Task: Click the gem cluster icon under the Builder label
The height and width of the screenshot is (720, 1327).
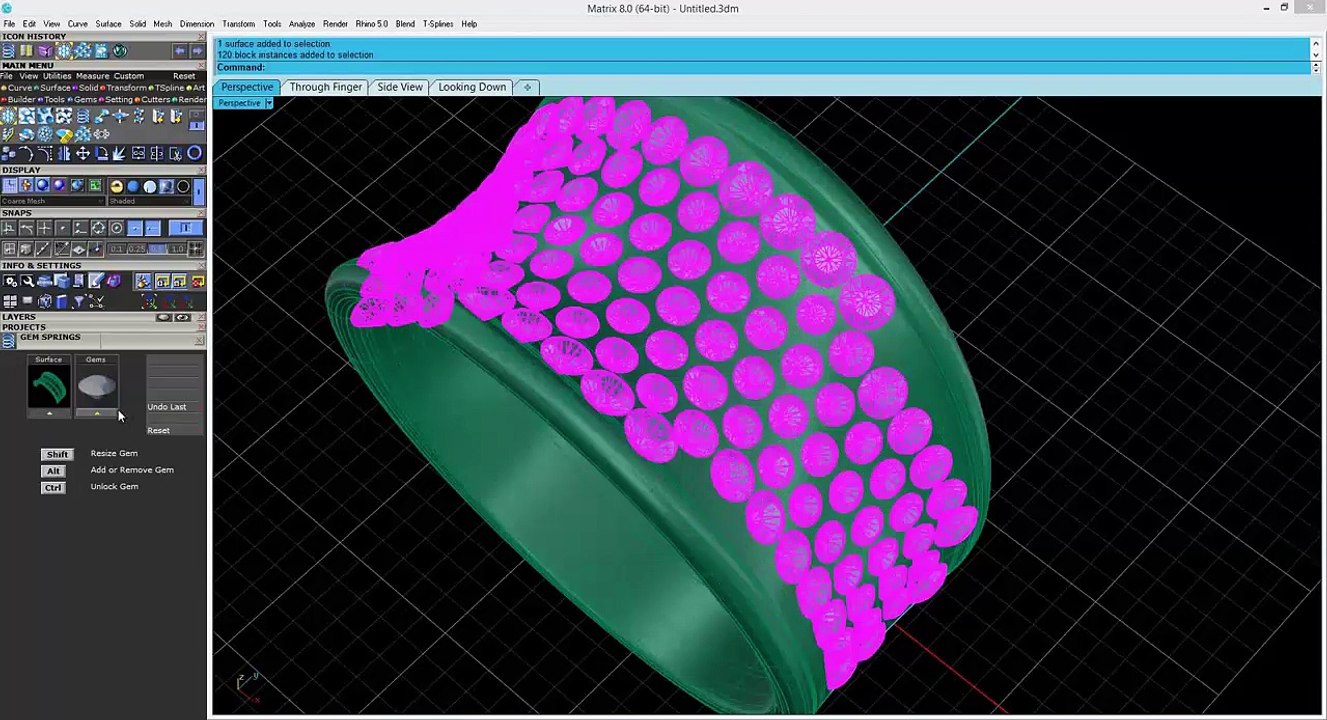Action: pos(8,116)
